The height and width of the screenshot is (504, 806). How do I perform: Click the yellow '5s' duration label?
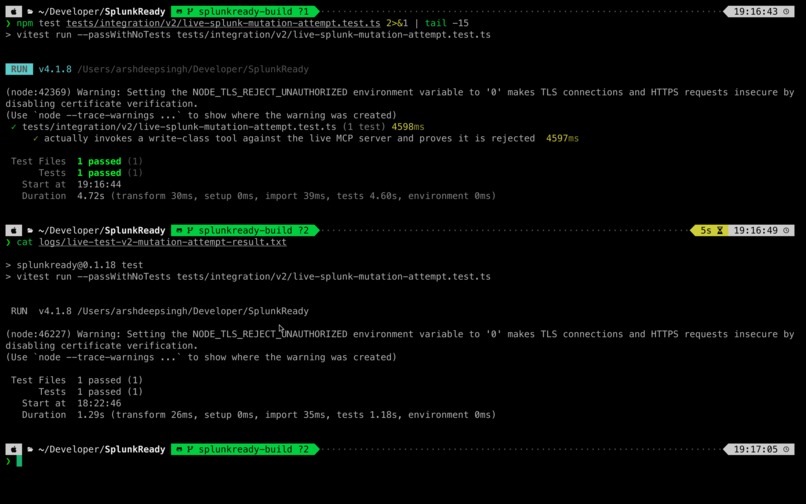pyautogui.click(x=706, y=230)
